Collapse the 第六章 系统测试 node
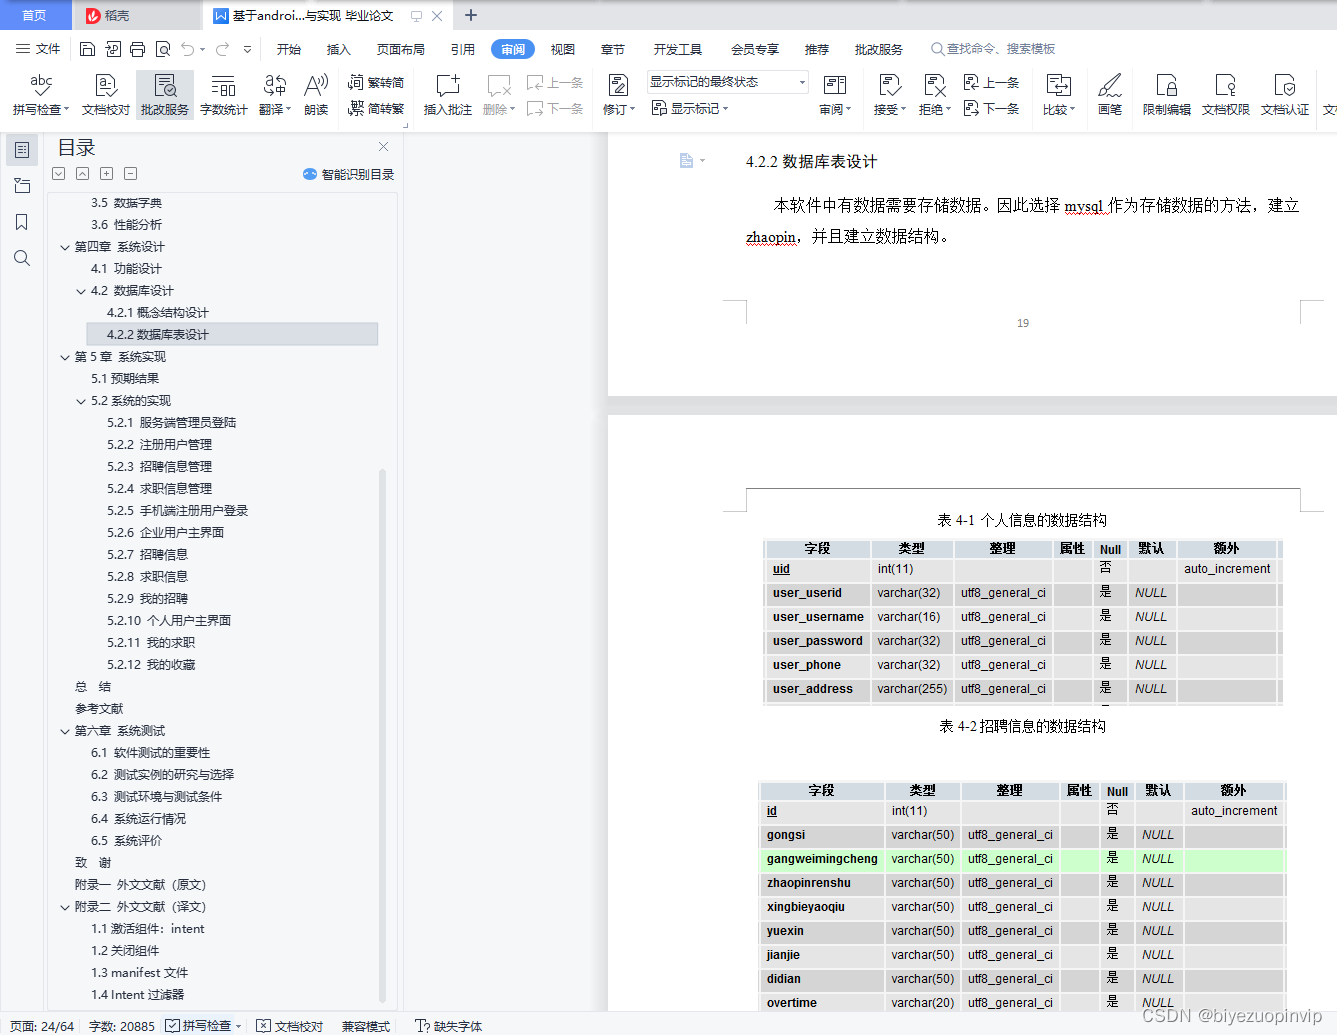Screen dimensions: 1337x1035 (65, 731)
